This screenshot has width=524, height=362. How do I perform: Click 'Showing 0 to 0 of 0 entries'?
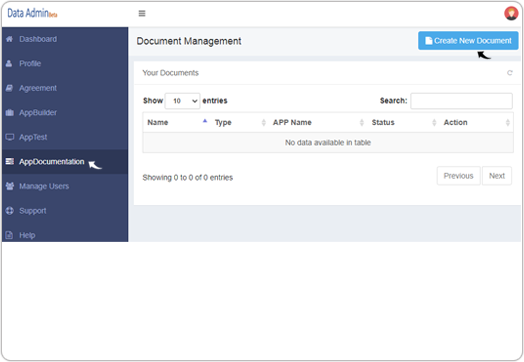[187, 177]
